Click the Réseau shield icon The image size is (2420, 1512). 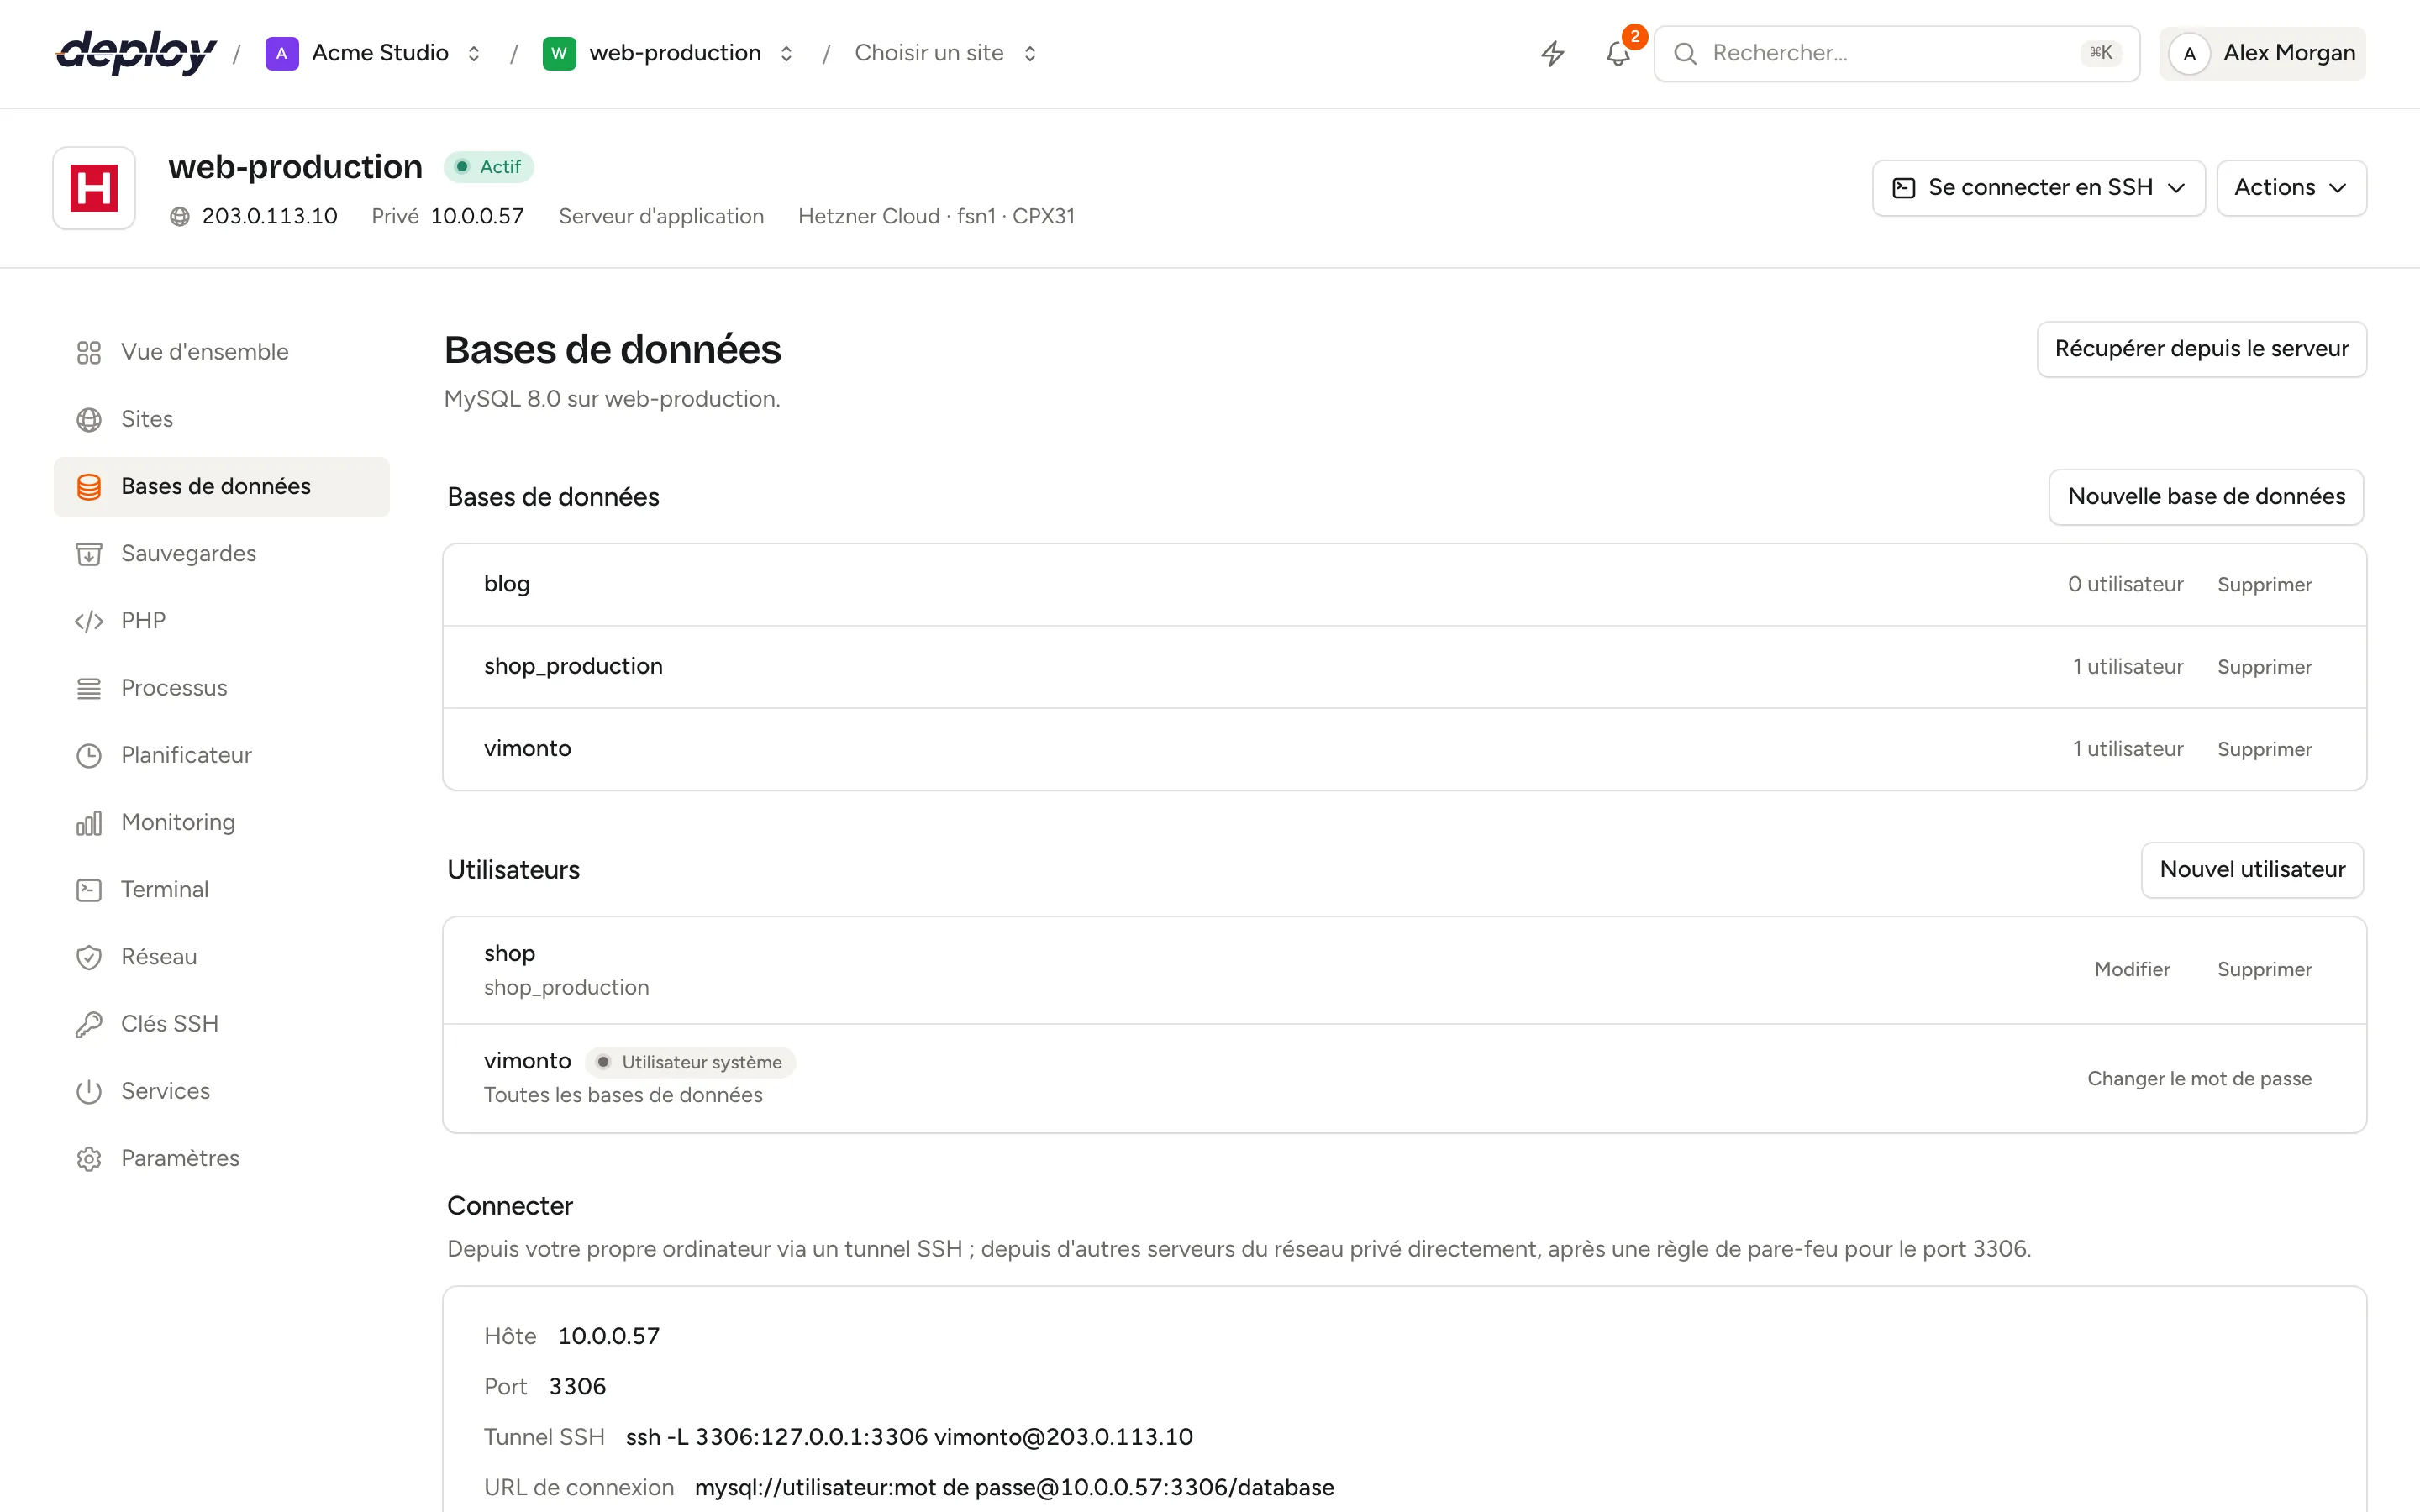tap(89, 957)
